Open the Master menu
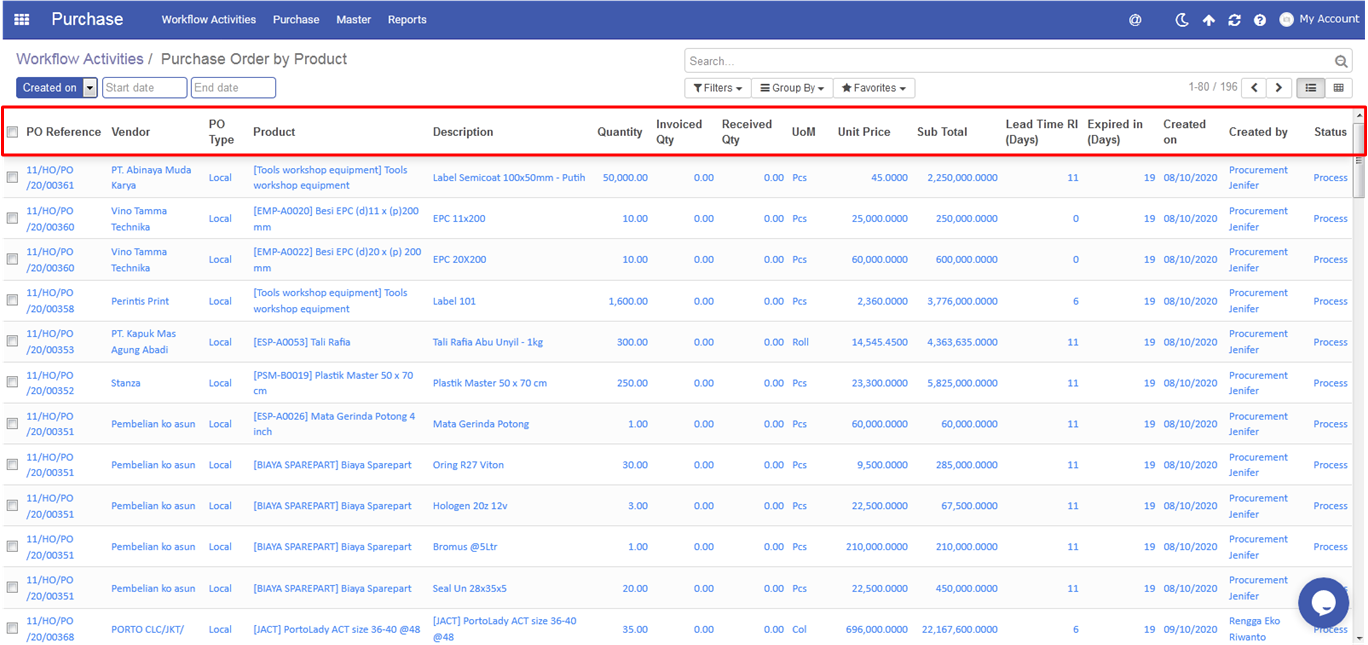 click(353, 20)
